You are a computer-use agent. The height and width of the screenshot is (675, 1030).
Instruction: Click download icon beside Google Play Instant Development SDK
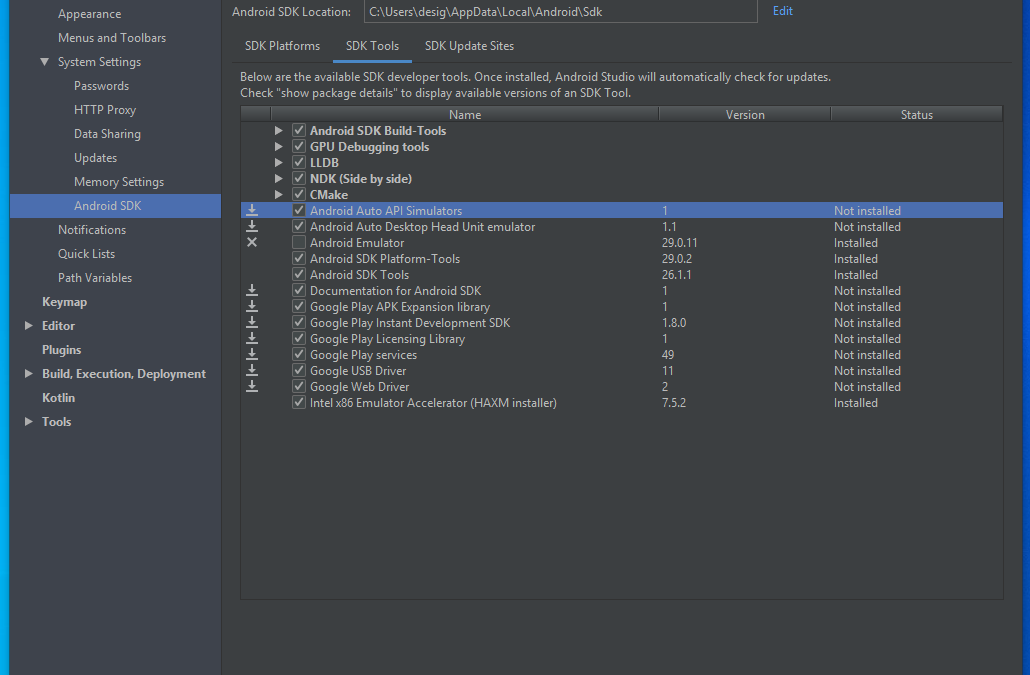tap(252, 322)
